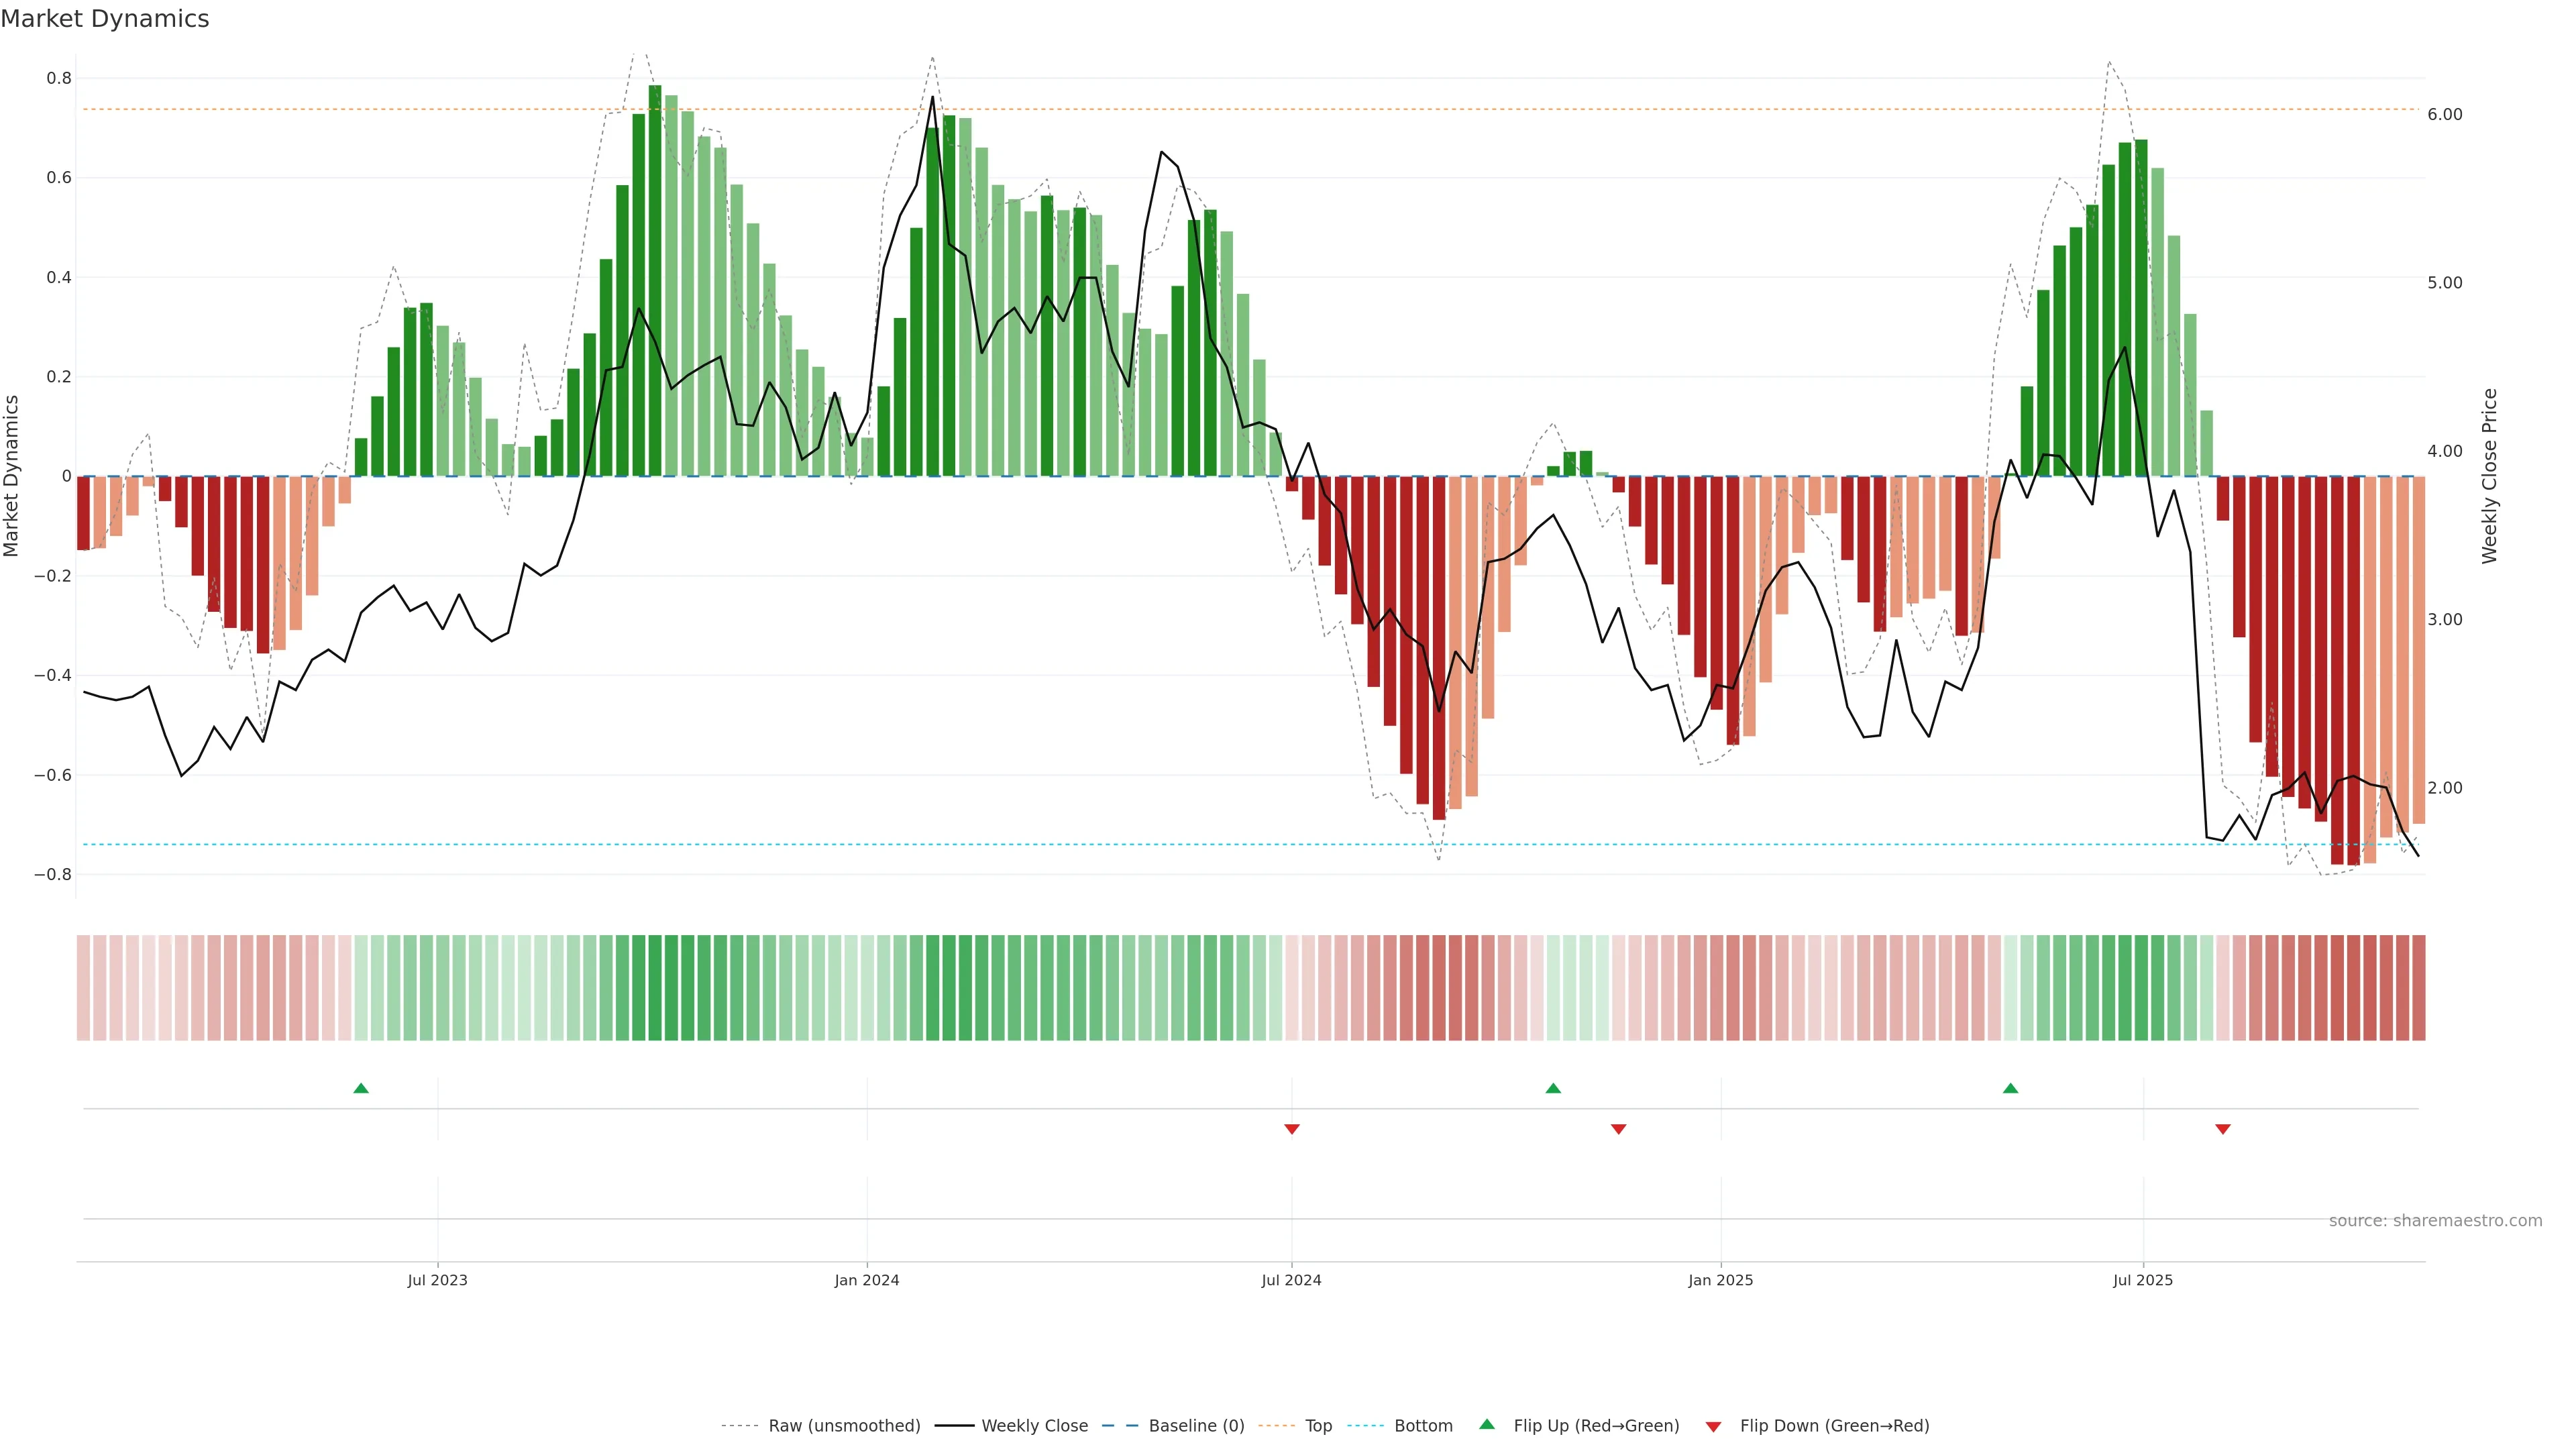Click the Flip Down legend triangle icon

coord(1713,1427)
